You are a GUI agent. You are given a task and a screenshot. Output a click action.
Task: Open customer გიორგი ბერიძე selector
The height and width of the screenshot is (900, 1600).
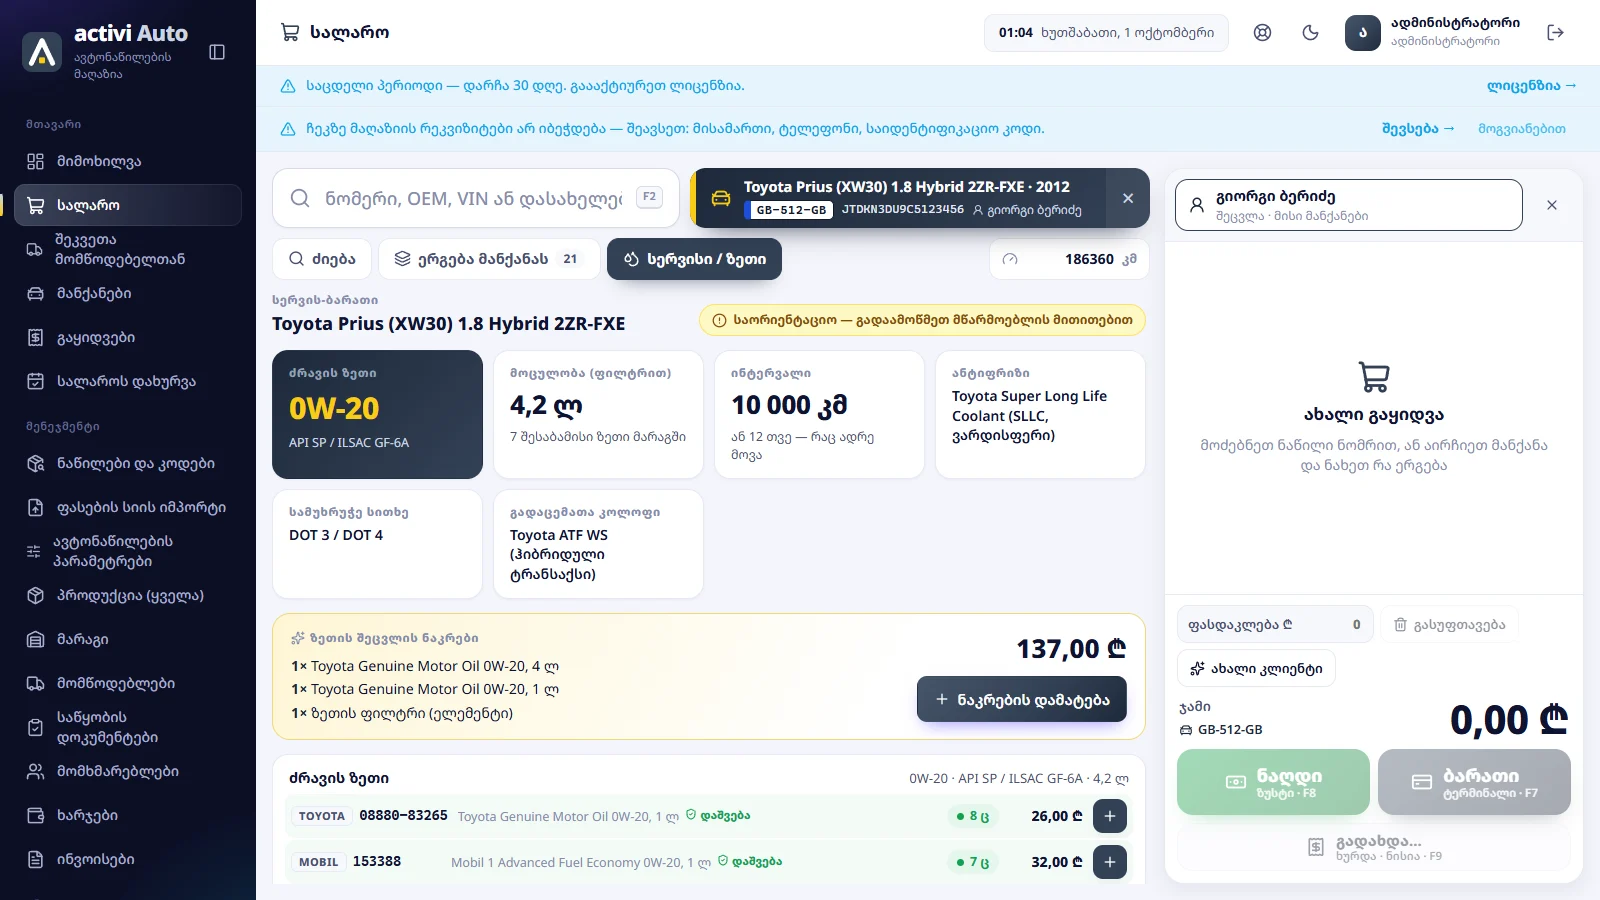click(1348, 205)
